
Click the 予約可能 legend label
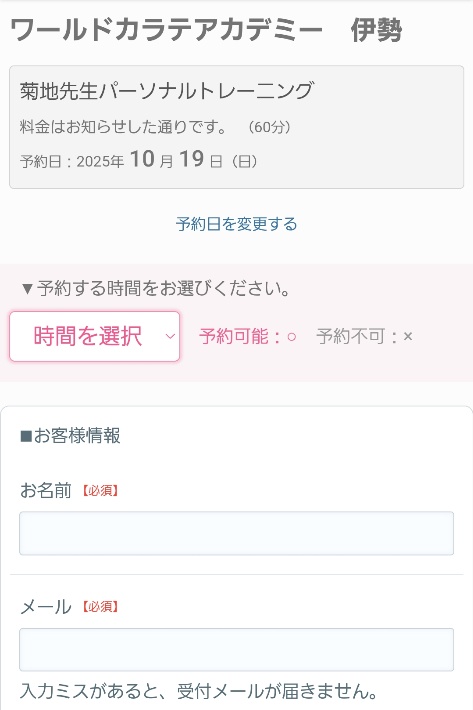pos(234,336)
